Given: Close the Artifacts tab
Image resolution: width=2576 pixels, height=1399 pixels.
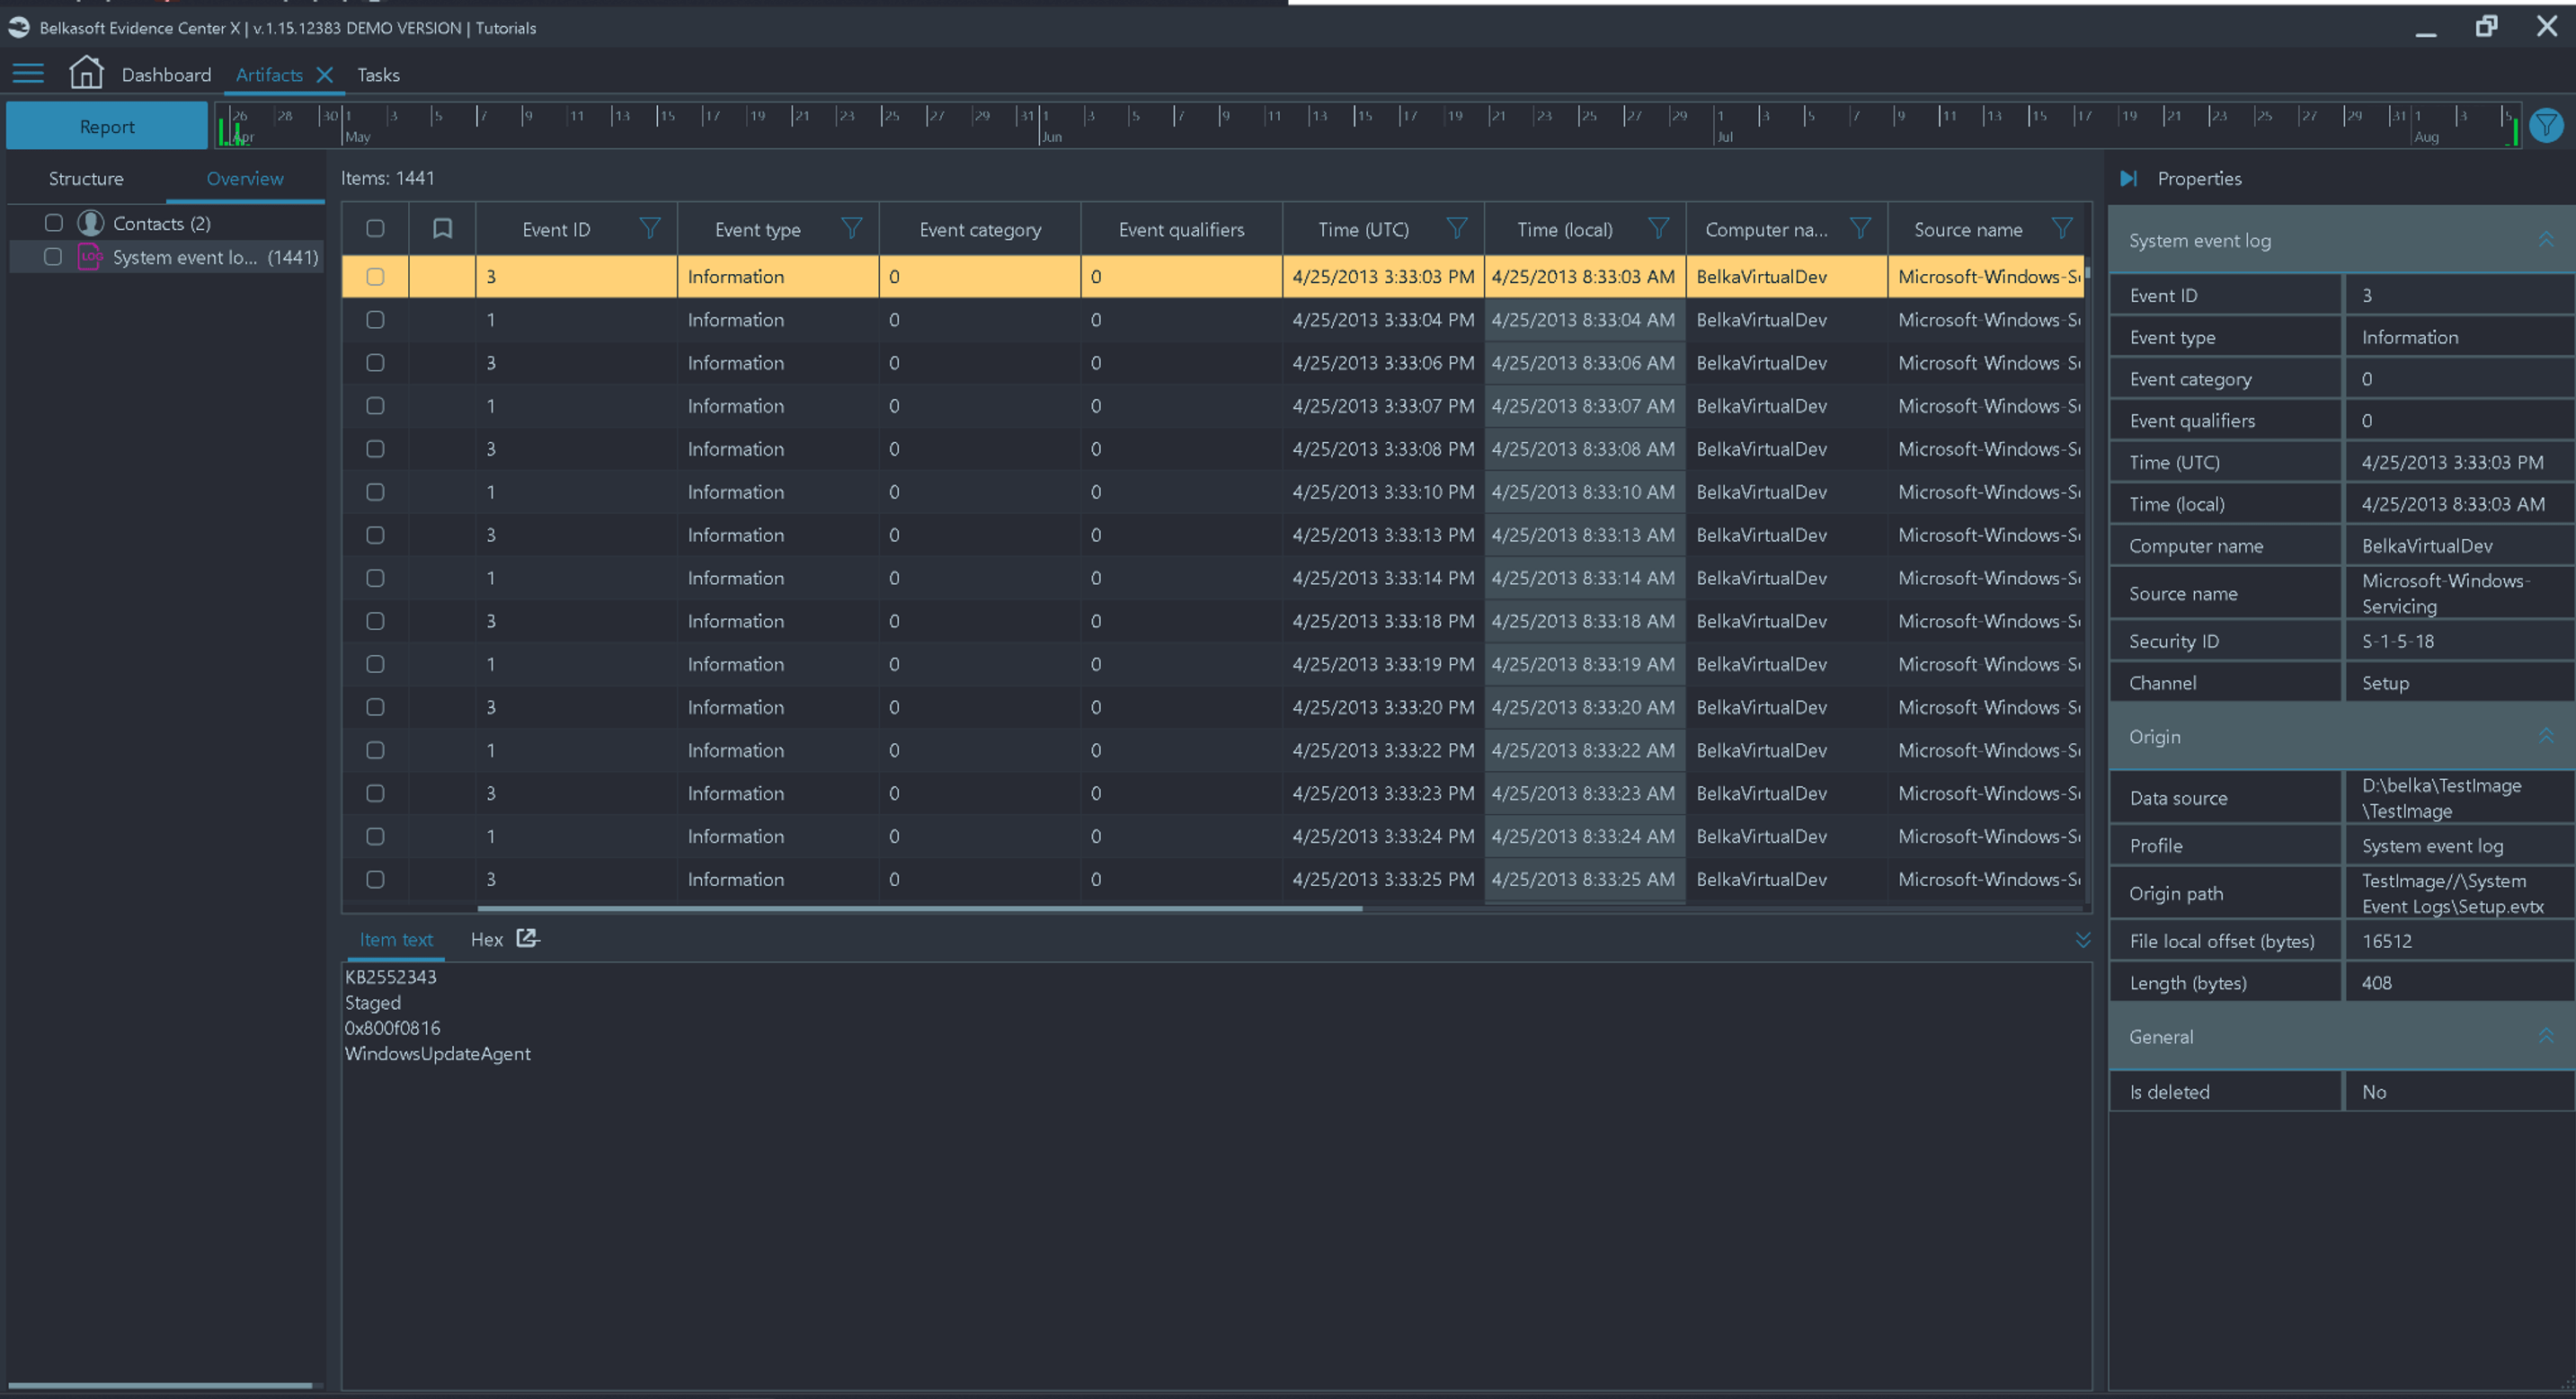Looking at the screenshot, I should coord(324,75).
